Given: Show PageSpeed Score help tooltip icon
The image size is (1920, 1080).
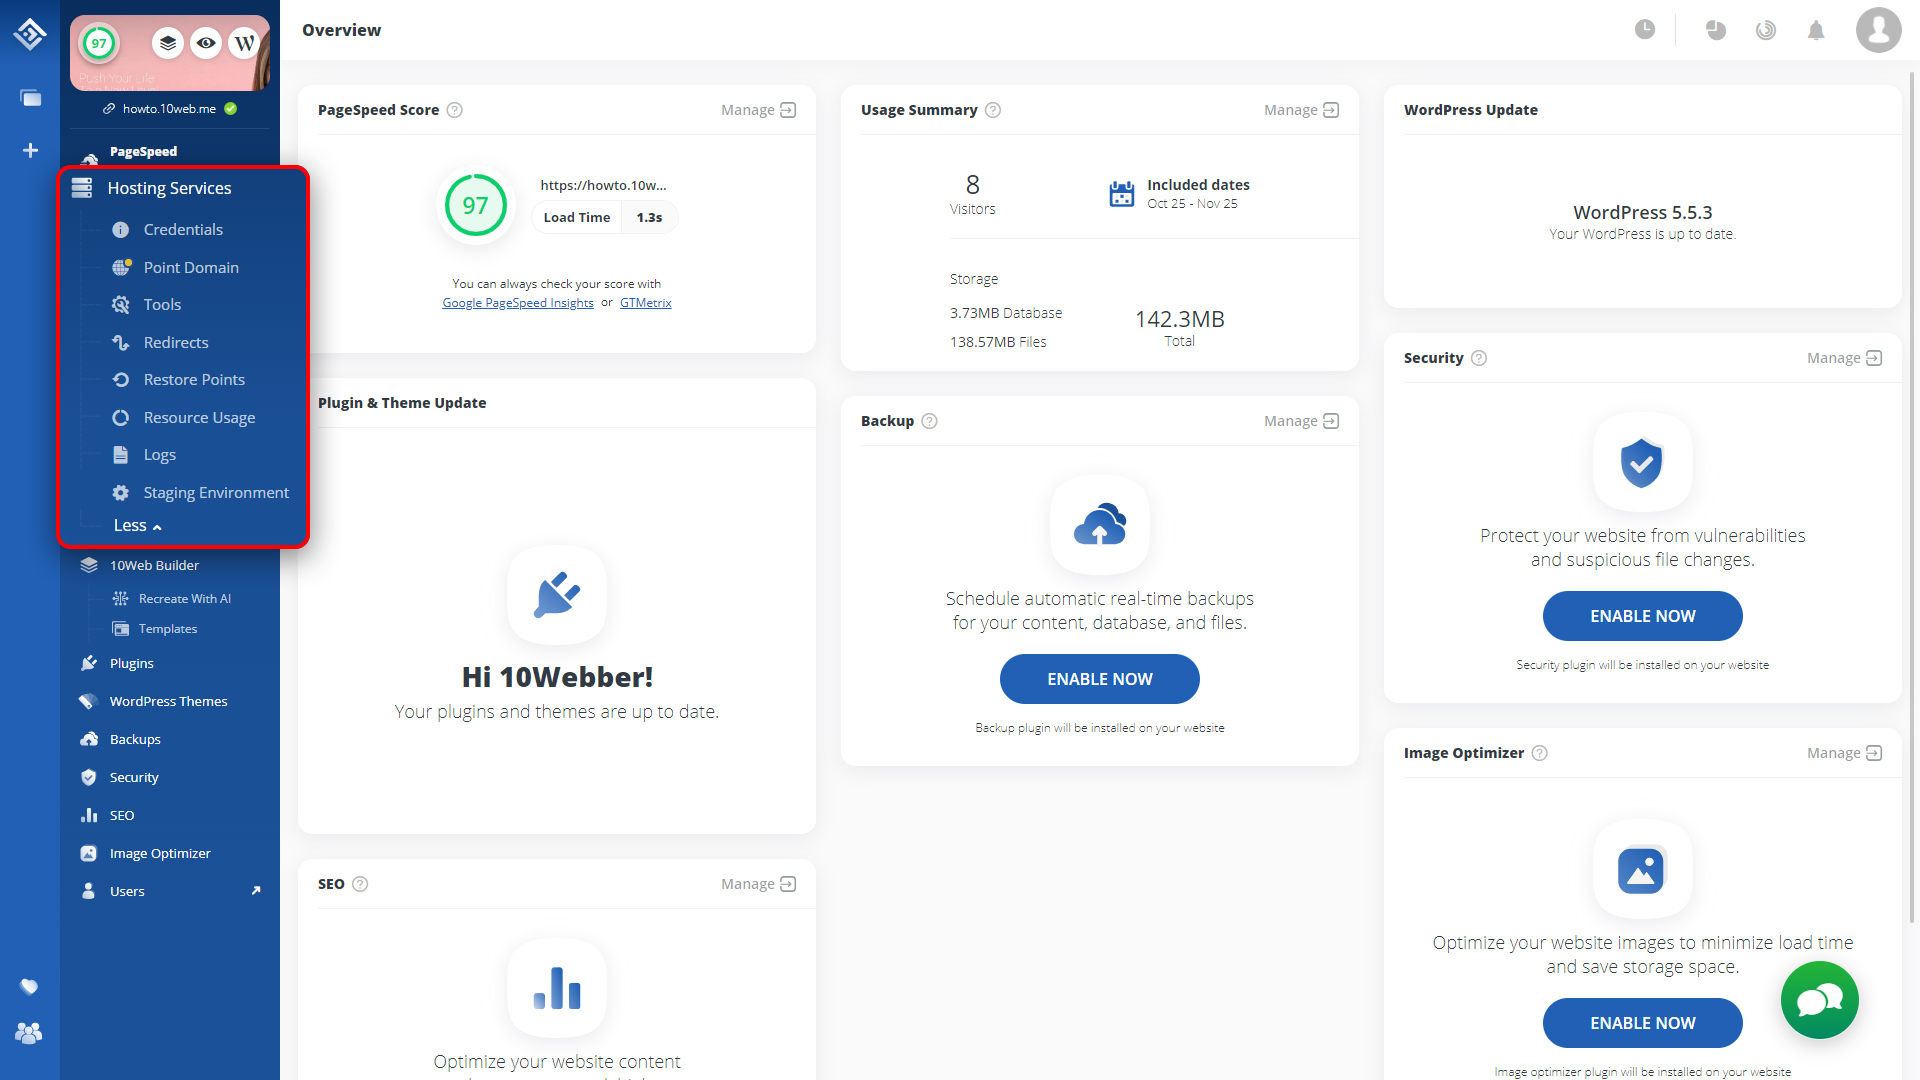Looking at the screenshot, I should [455, 110].
